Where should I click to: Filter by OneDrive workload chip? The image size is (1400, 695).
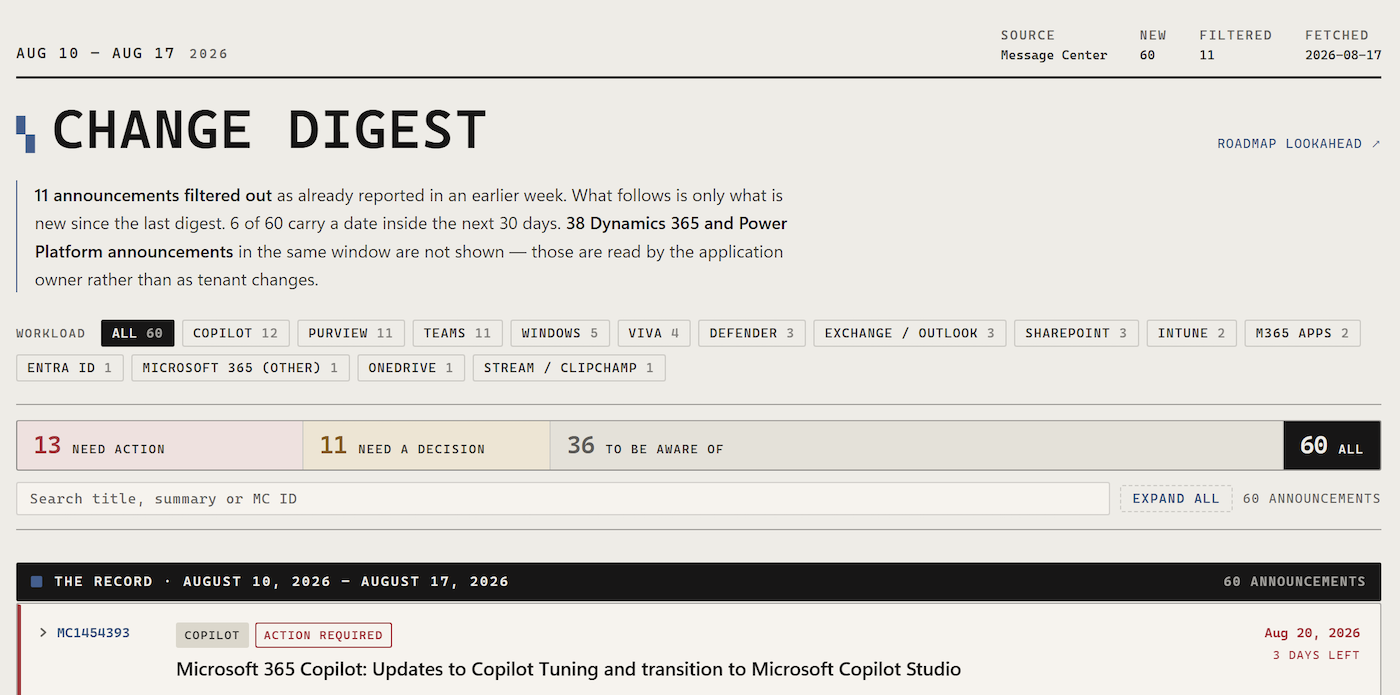tap(411, 368)
